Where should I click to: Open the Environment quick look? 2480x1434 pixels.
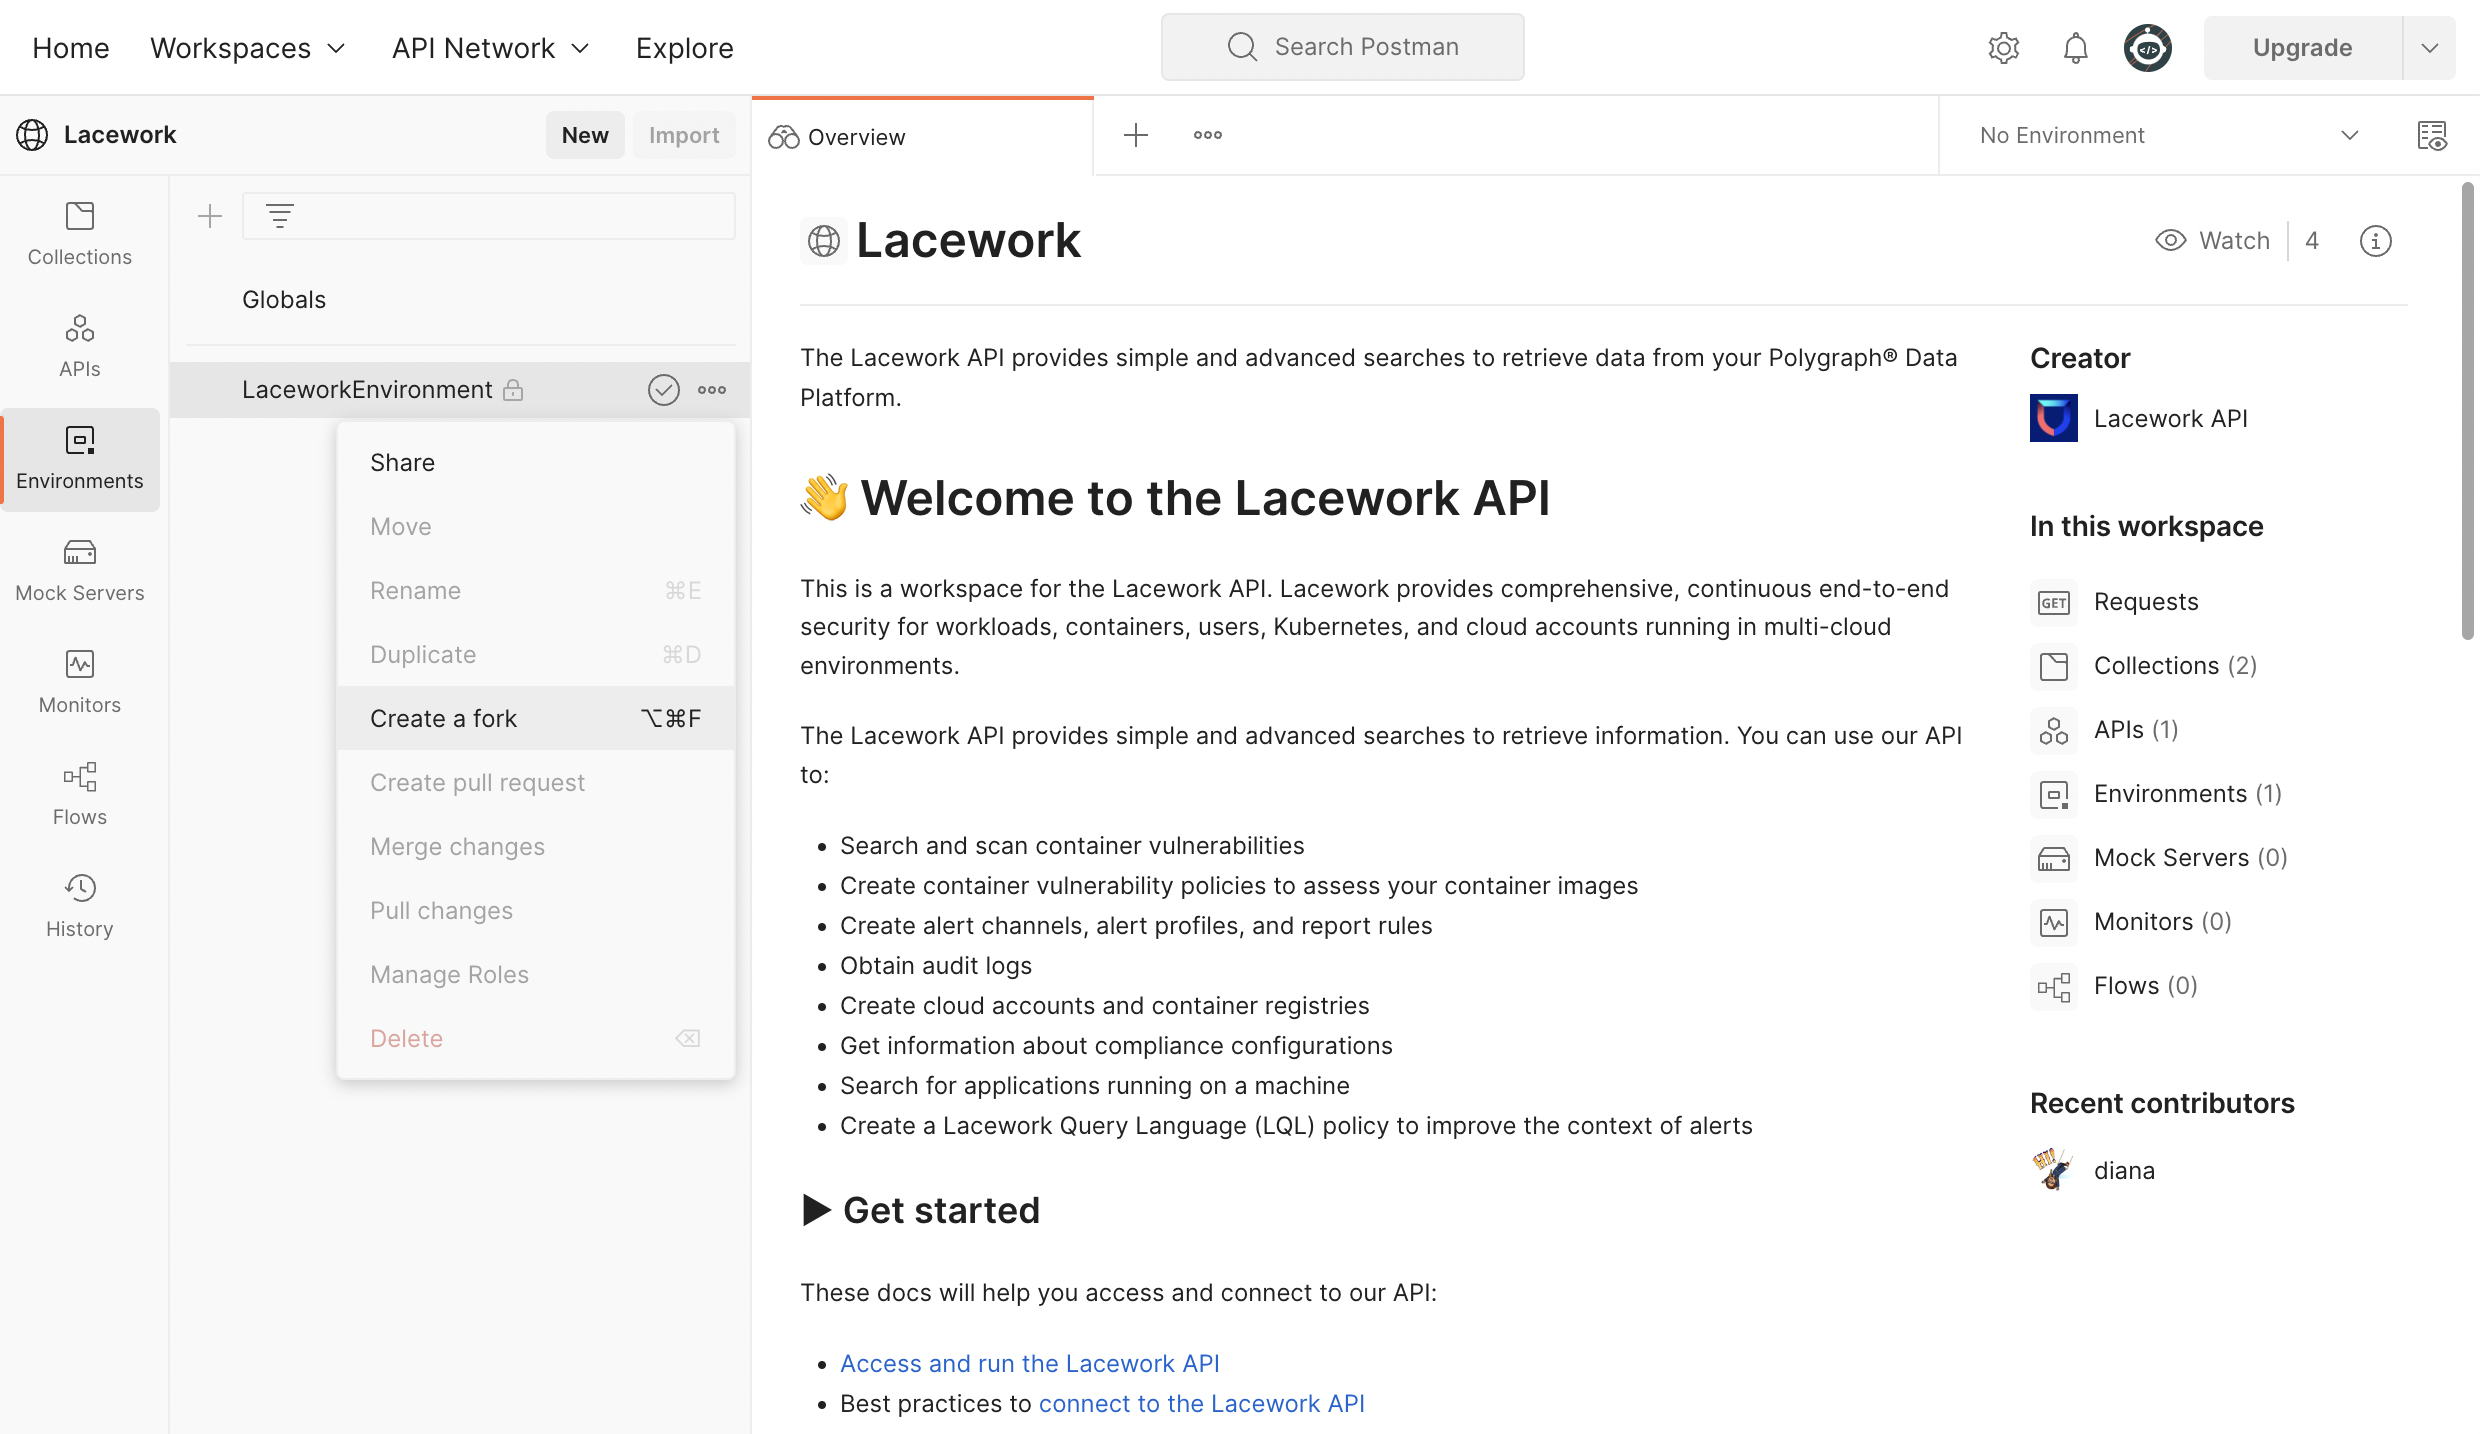click(2432, 135)
